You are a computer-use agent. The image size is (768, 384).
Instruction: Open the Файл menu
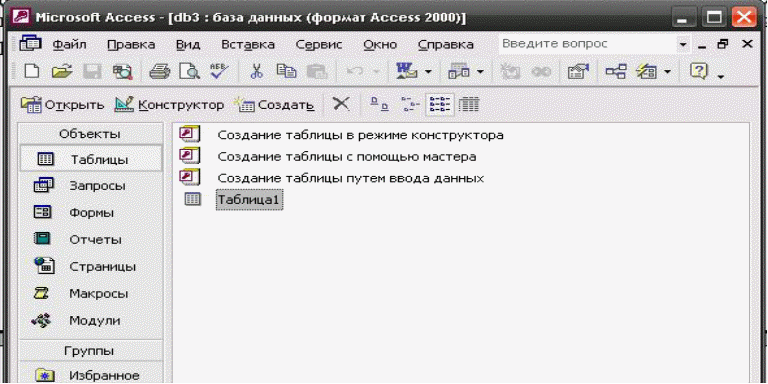coord(69,45)
